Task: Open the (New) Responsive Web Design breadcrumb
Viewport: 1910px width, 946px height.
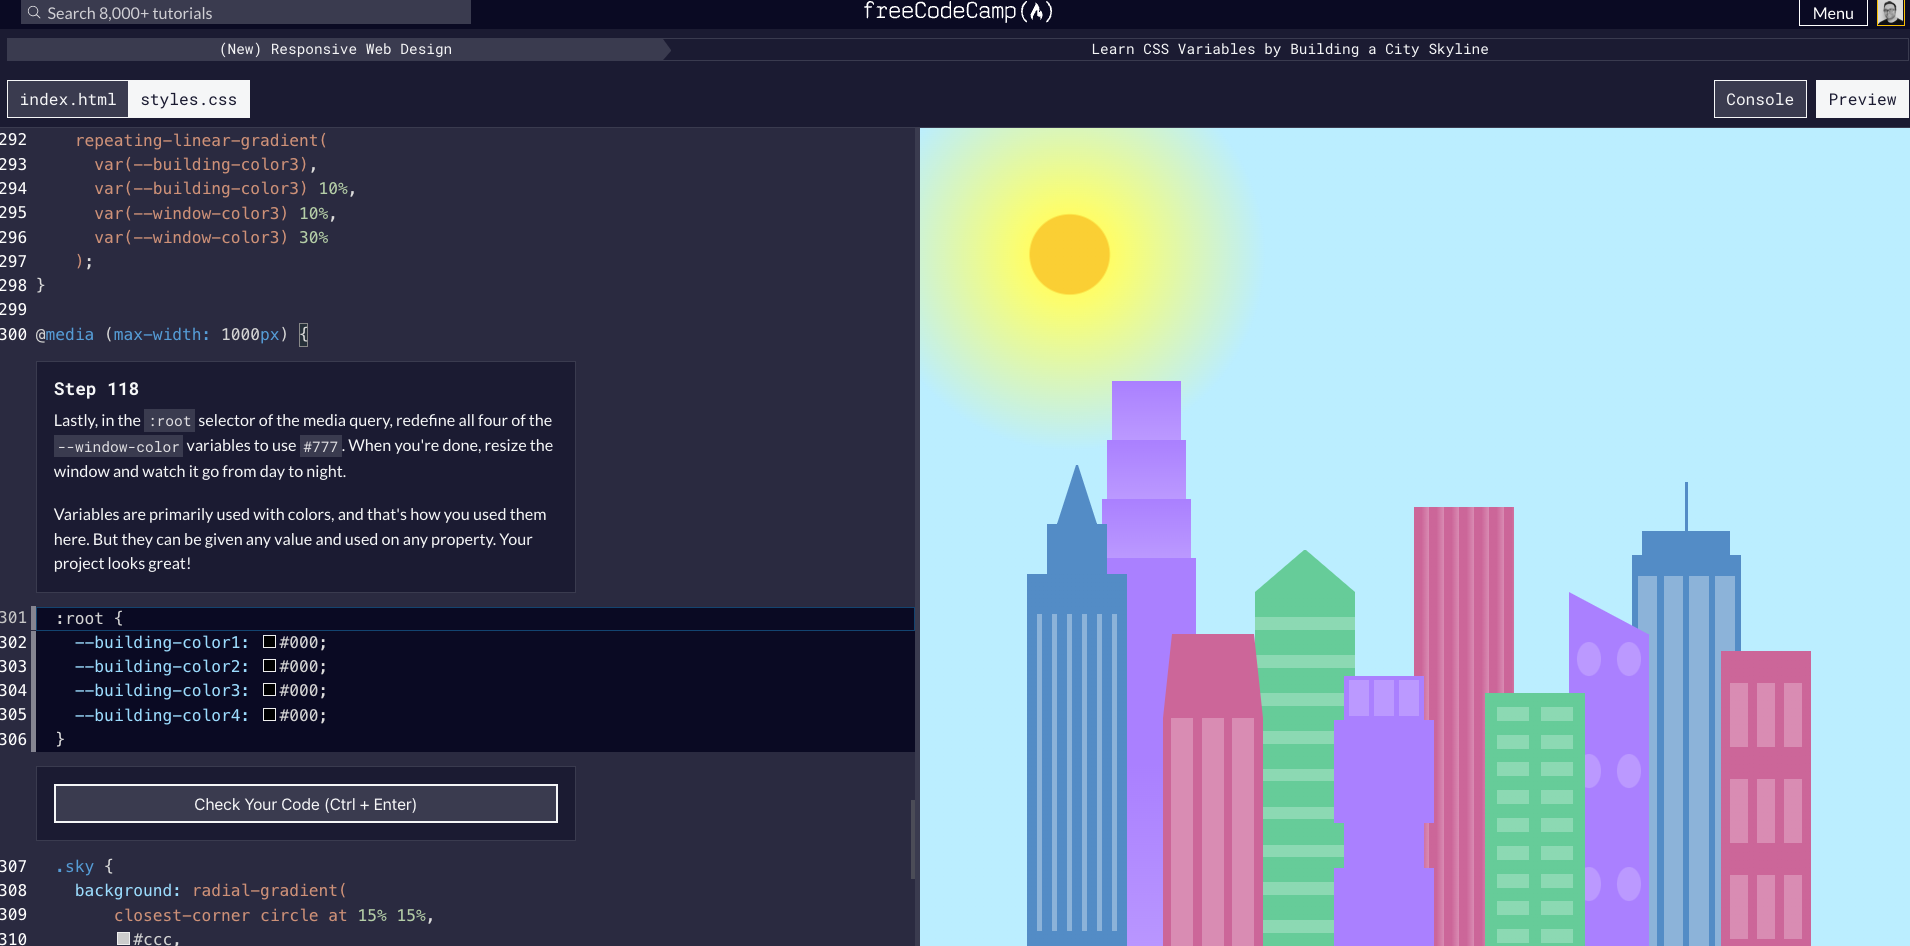Action: (336, 48)
